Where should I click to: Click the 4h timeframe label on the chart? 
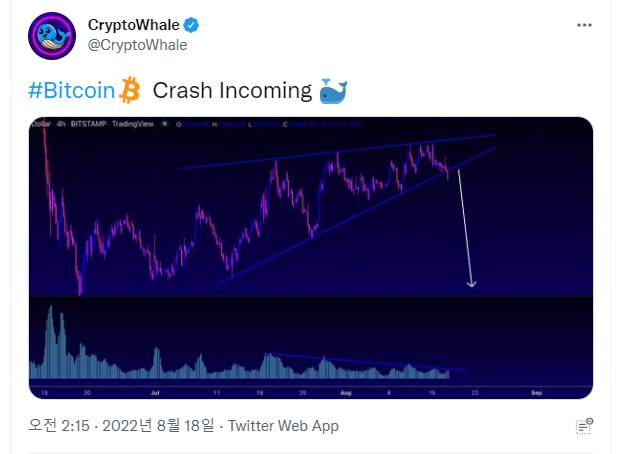click(62, 125)
